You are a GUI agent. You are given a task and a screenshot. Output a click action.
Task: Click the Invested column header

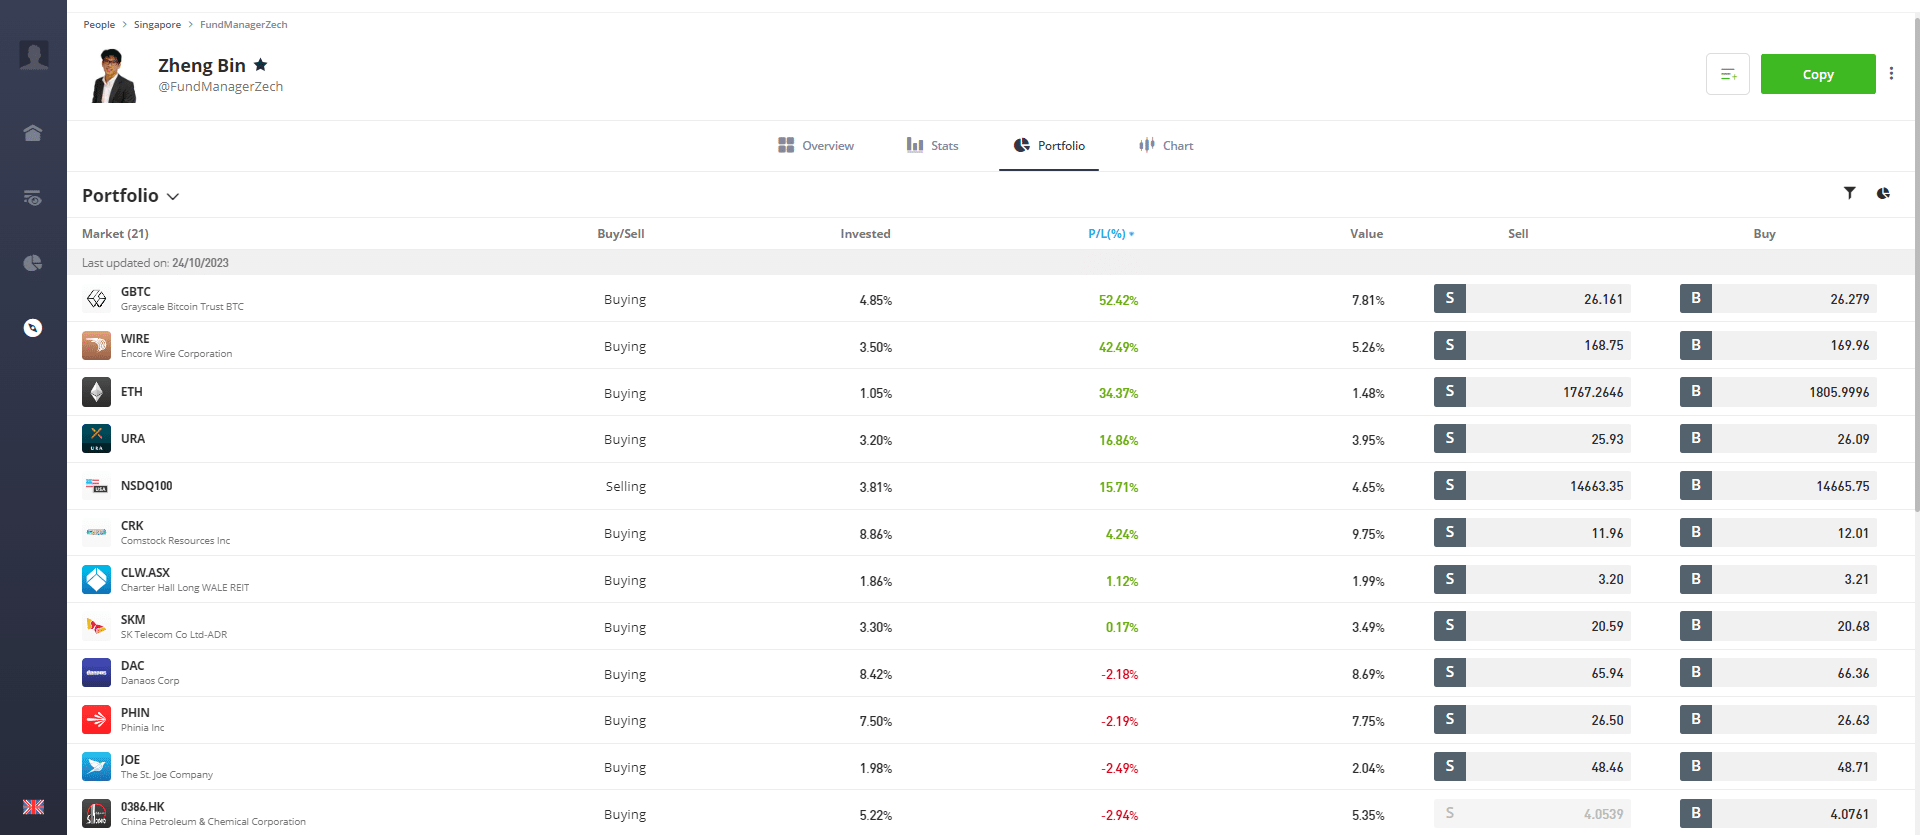pyautogui.click(x=865, y=234)
